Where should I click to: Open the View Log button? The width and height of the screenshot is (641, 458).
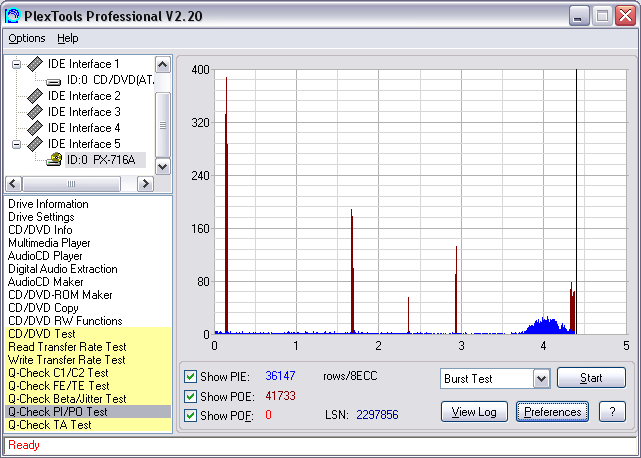(x=474, y=412)
